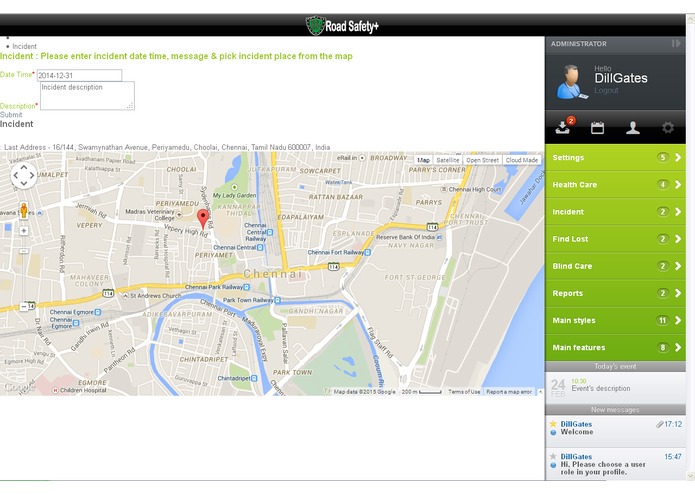This screenshot has height=494, width=695.
Task: Click the My Lady Garden park marker
Action: click(x=234, y=187)
